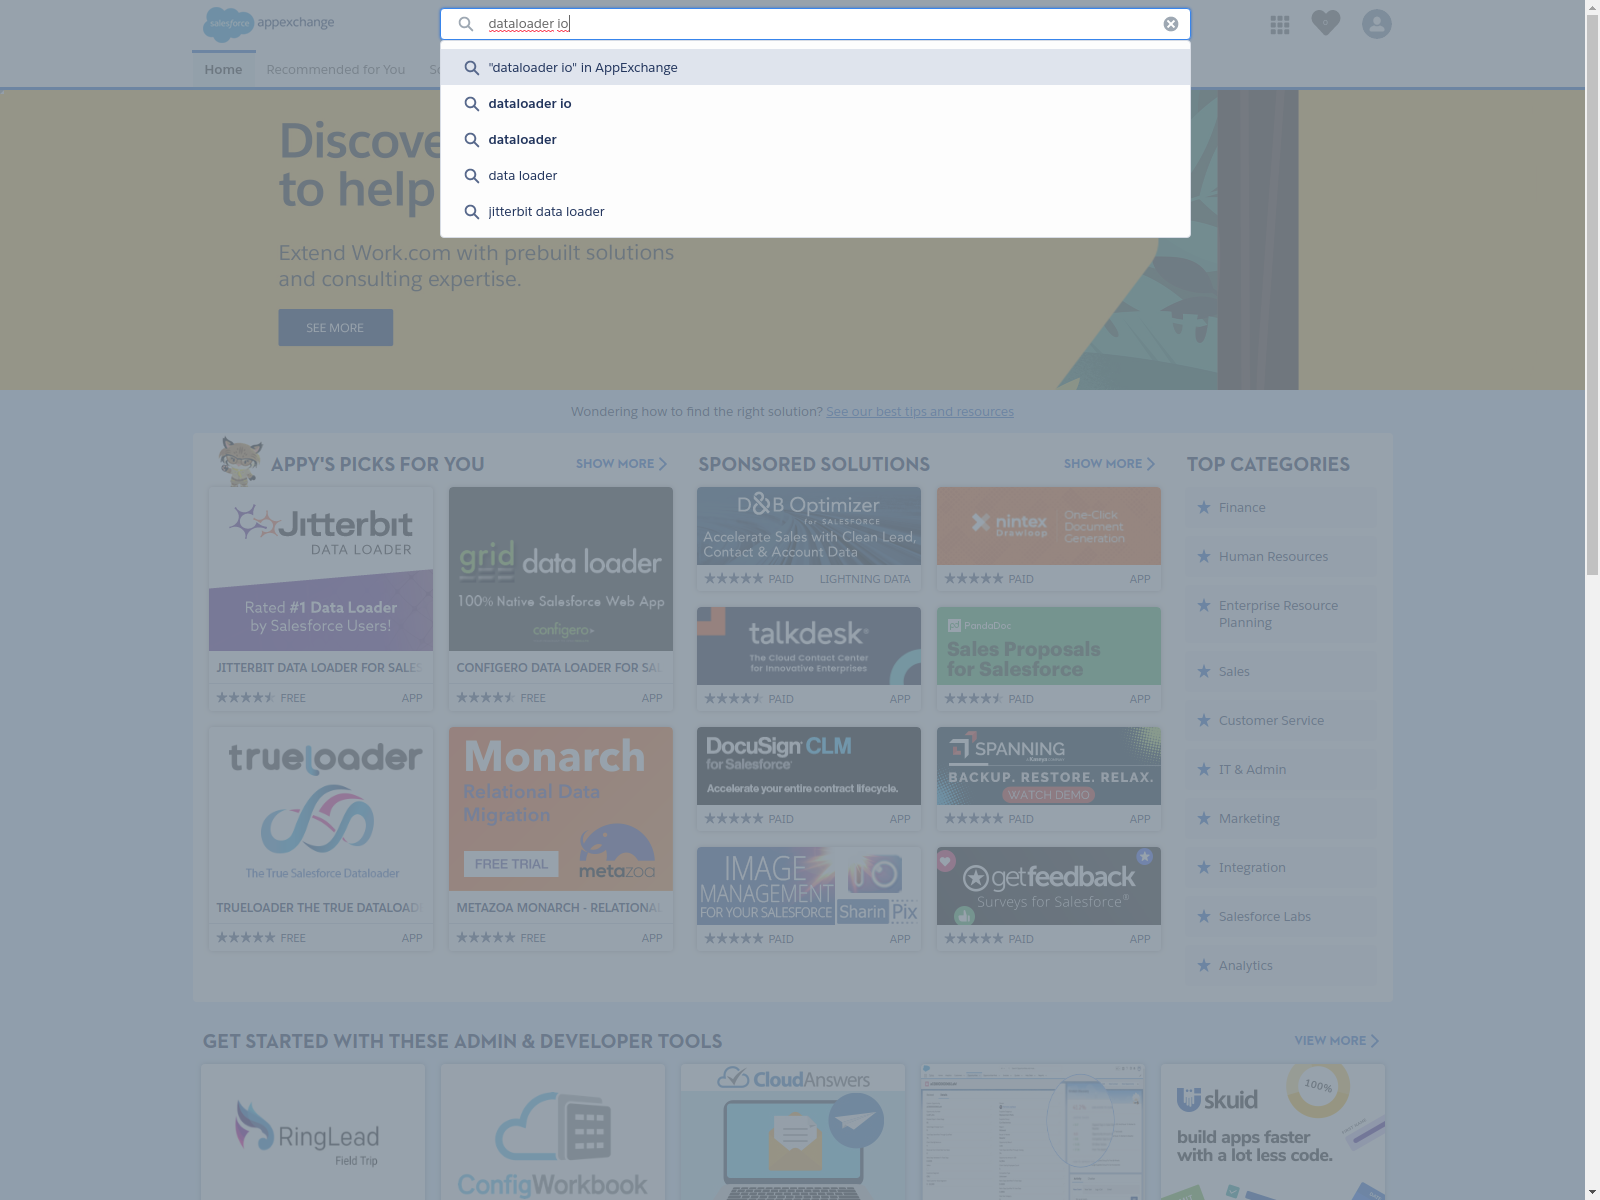The height and width of the screenshot is (1200, 1600).
Task: Switch to the Home tab
Action: (223, 69)
